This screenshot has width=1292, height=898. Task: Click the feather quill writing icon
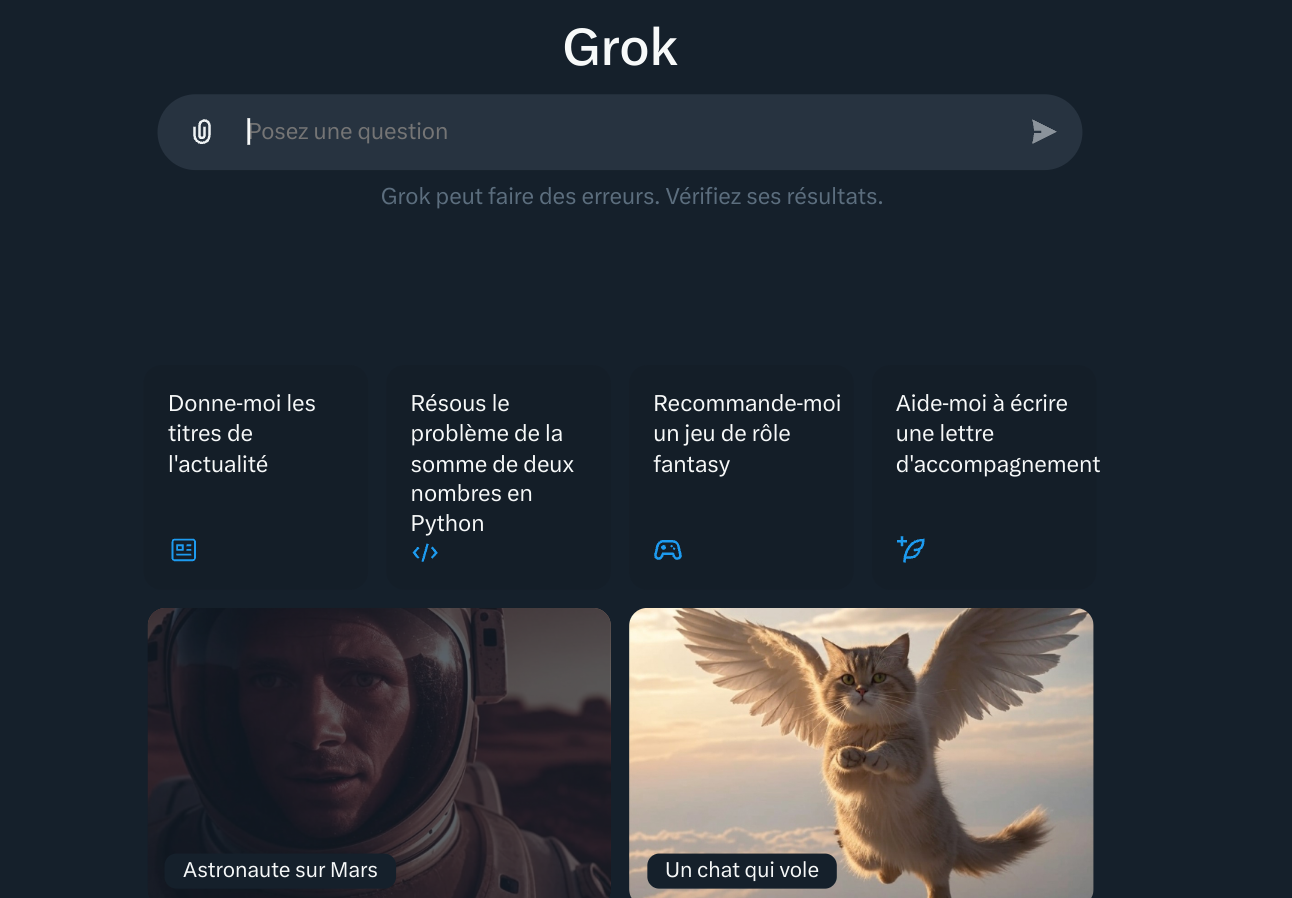[x=911, y=549]
